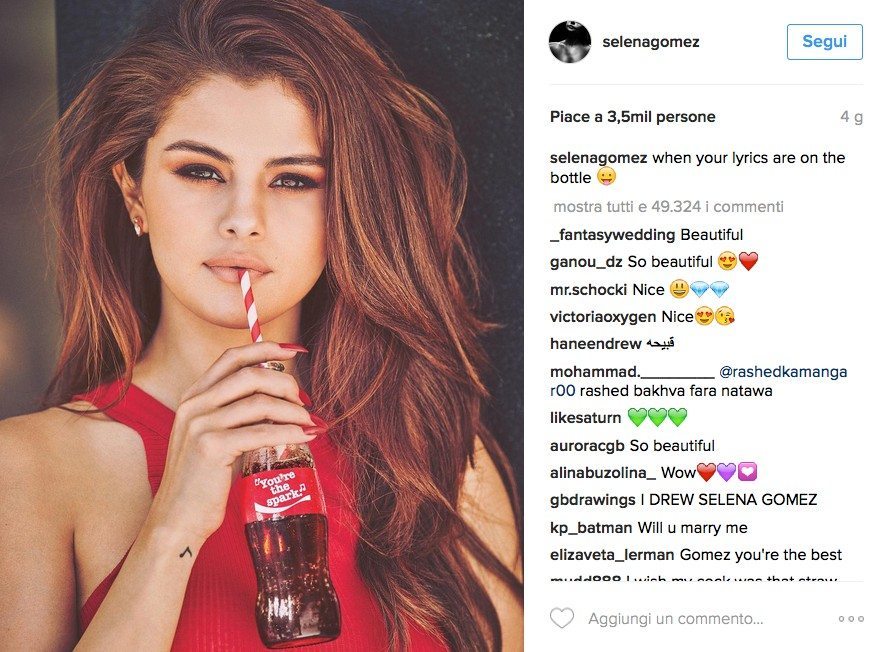Click the post photo with the bottle
Screen dimensions: 874x652
click(x=262, y=326)
